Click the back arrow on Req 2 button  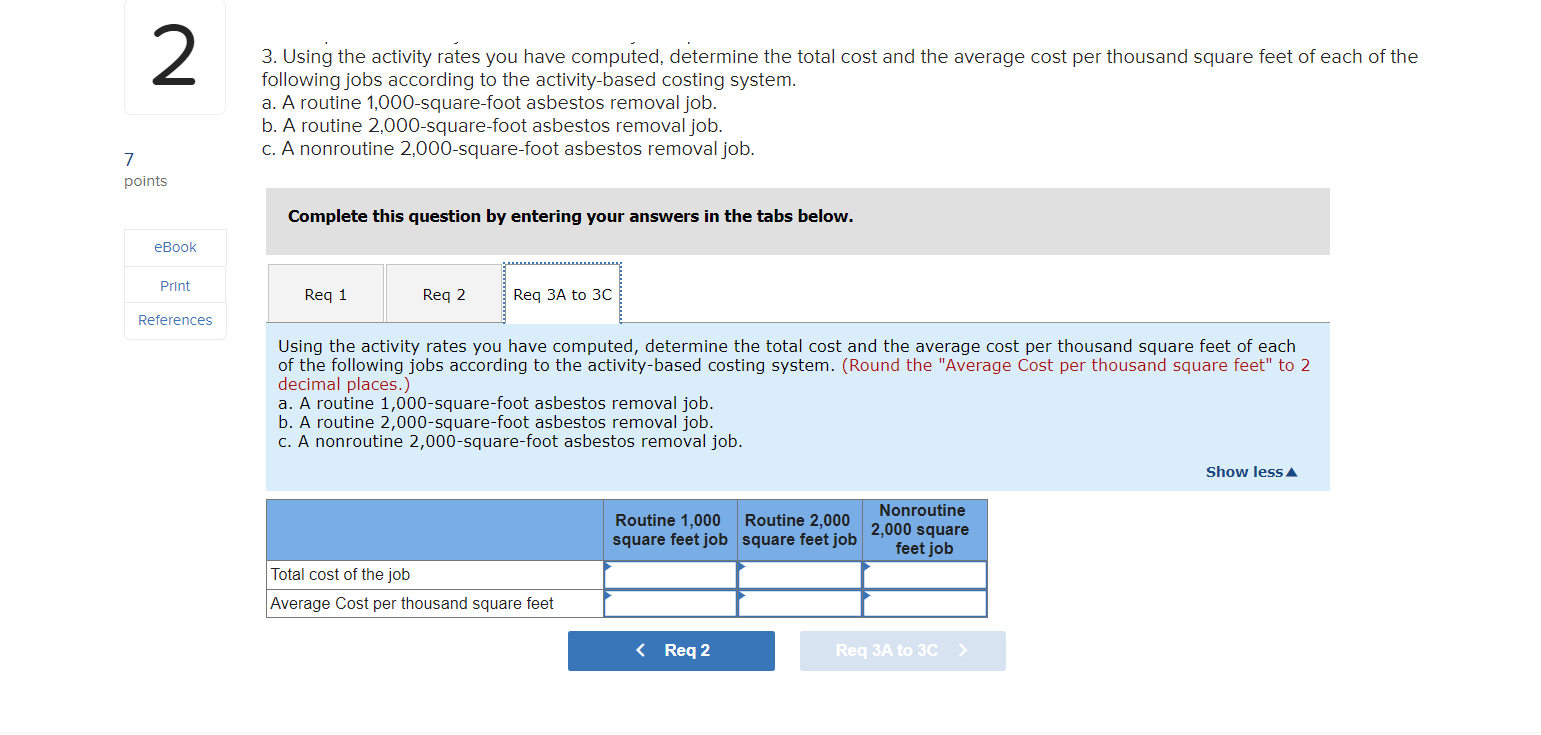640,650
